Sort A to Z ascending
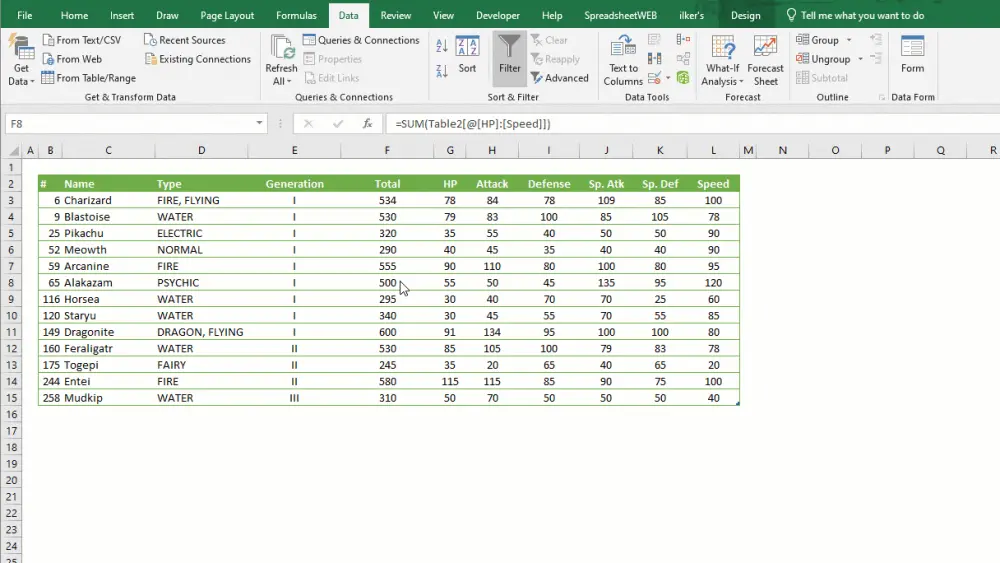 click(441, 46)
